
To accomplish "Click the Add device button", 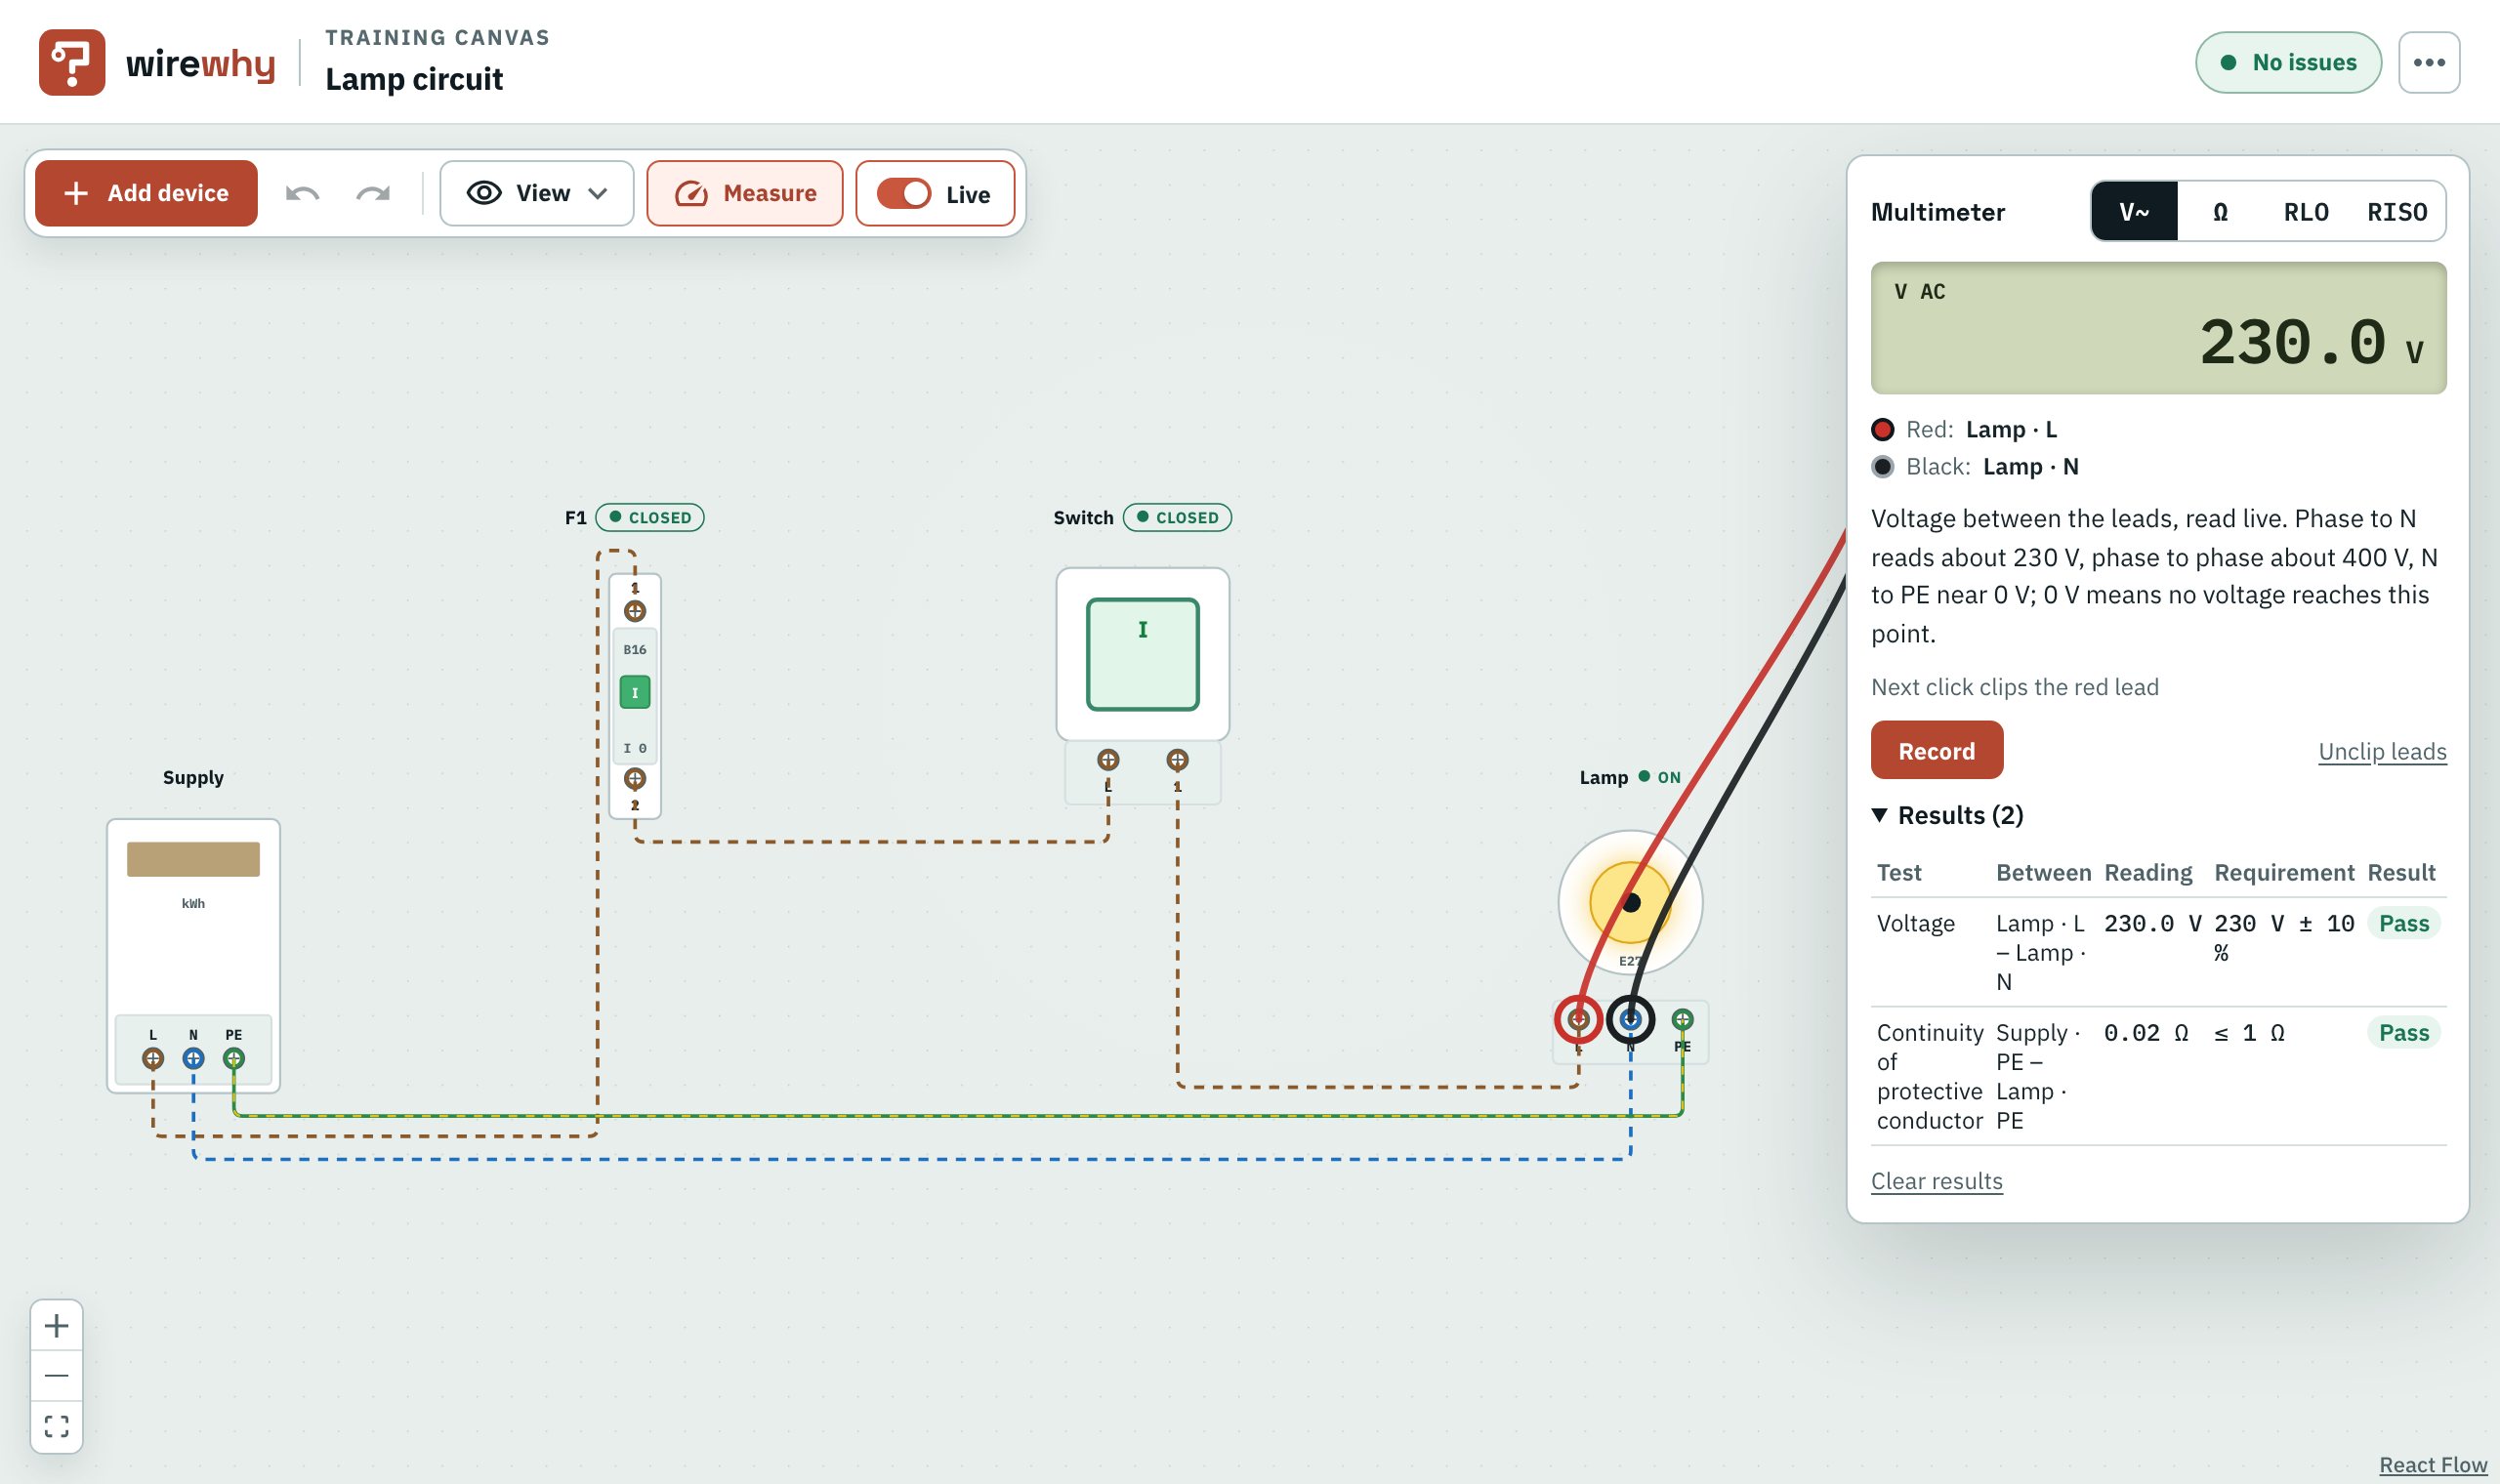I will [146, 193].
